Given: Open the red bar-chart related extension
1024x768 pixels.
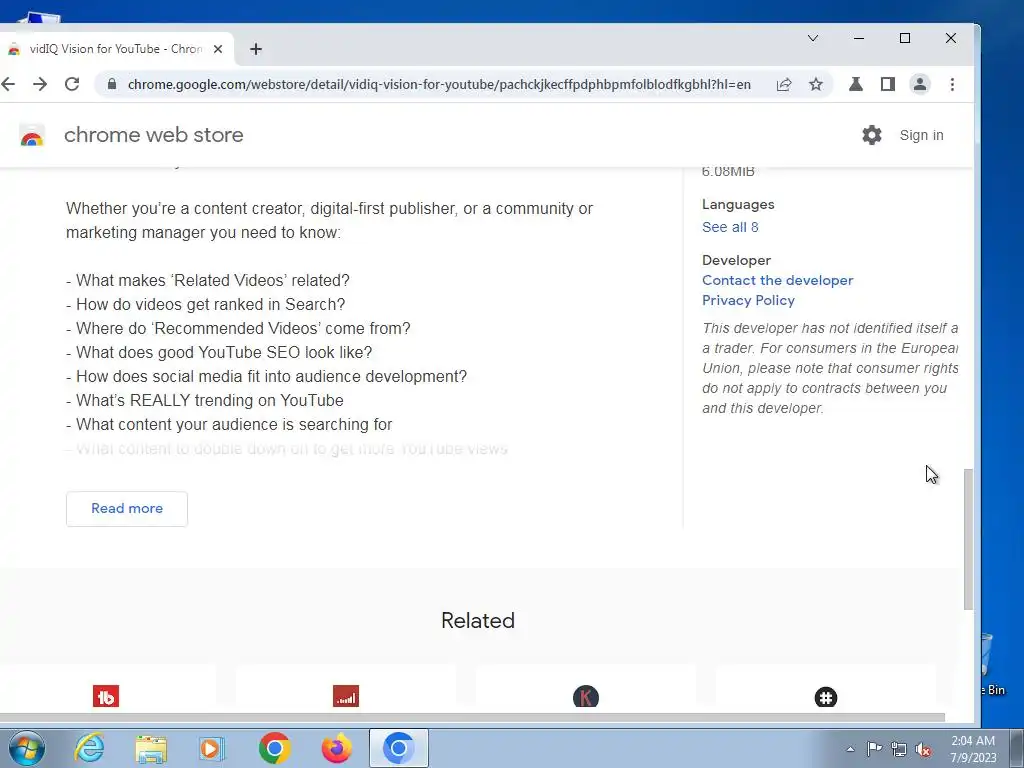Looking at the screenshot, I should 345,696.
